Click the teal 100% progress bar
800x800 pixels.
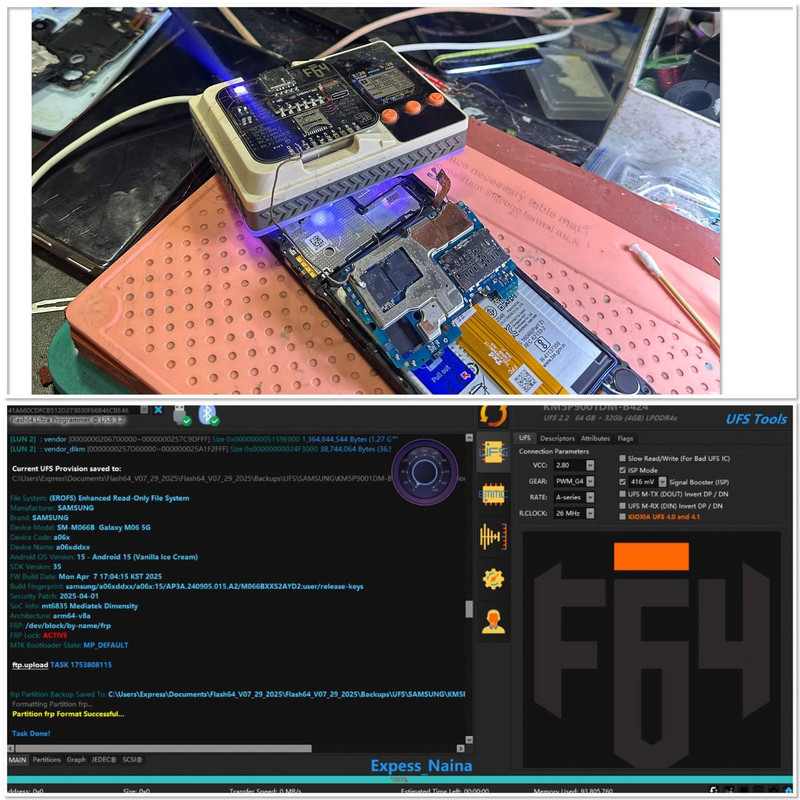click(400, 780)
